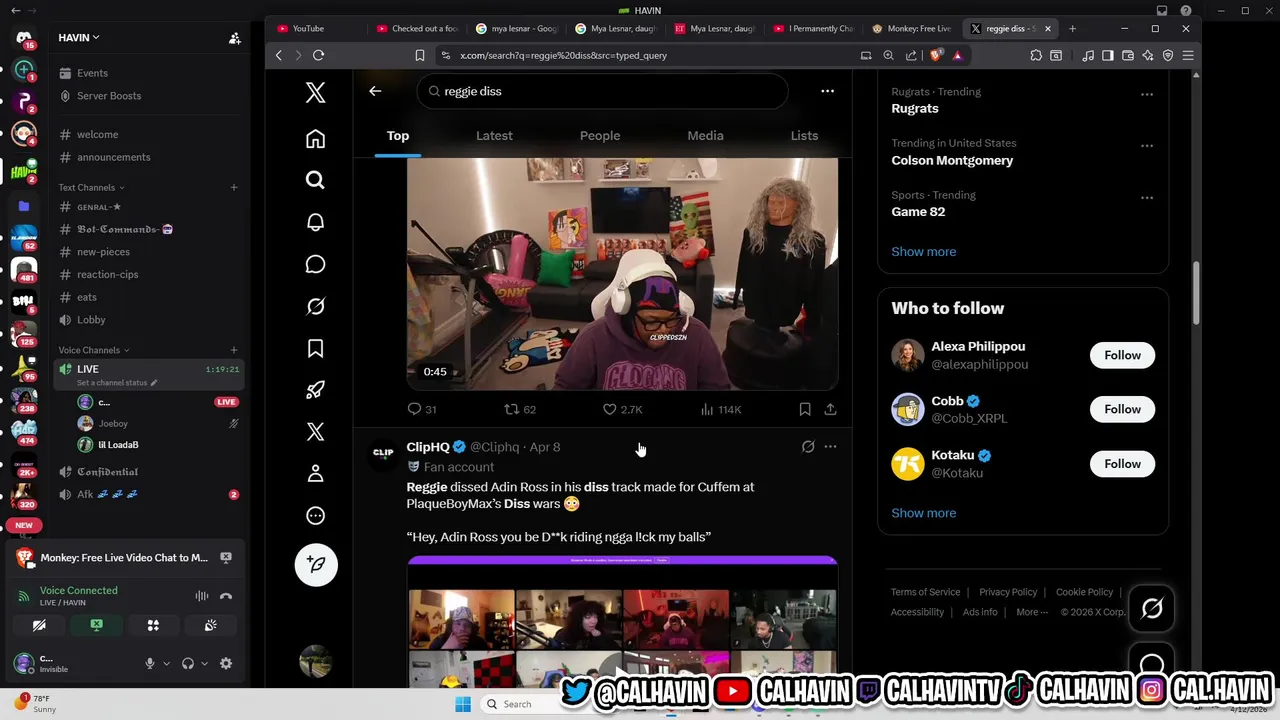Switch to Latest search tab
Image resolution: width=1280 pixels, height=720 pixels.
(494, 136)
